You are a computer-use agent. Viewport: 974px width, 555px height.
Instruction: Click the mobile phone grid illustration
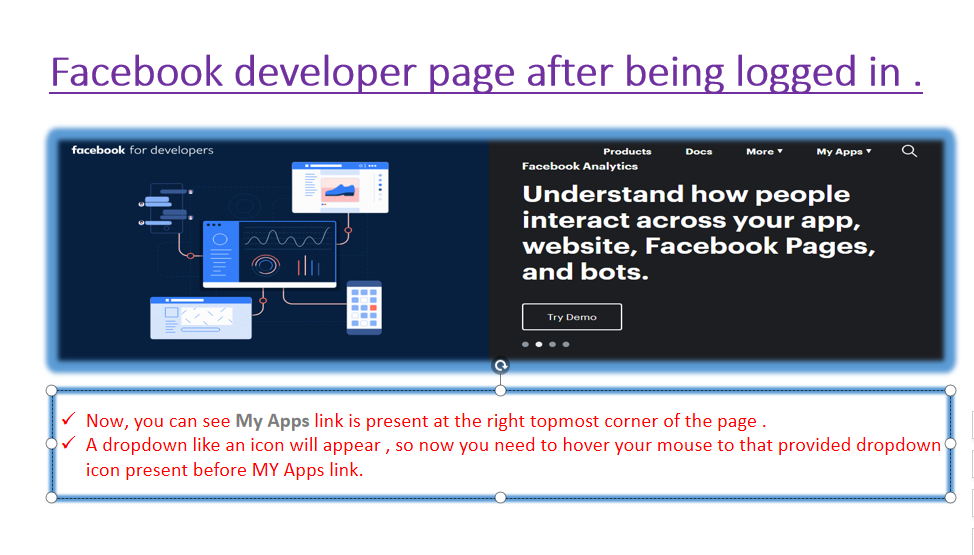(x=364, y=308)
